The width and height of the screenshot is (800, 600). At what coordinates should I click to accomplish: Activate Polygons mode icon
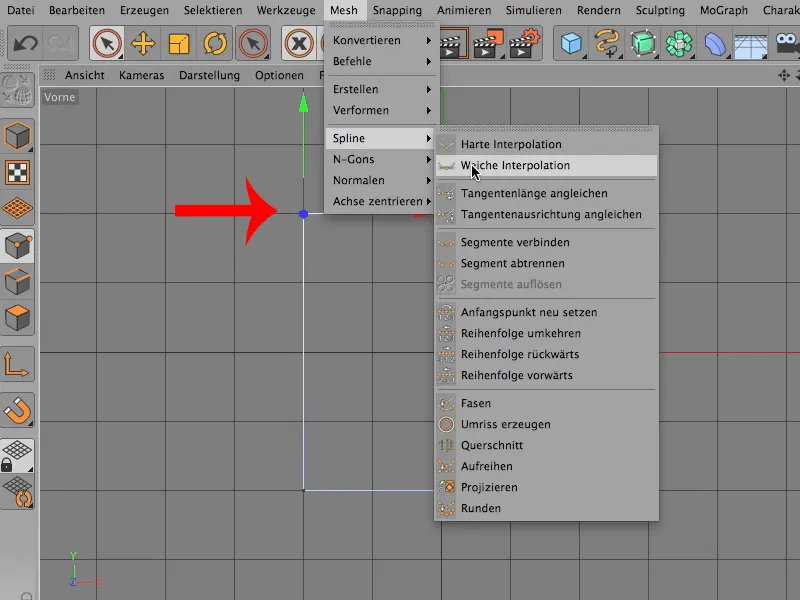tap(17, 318)
